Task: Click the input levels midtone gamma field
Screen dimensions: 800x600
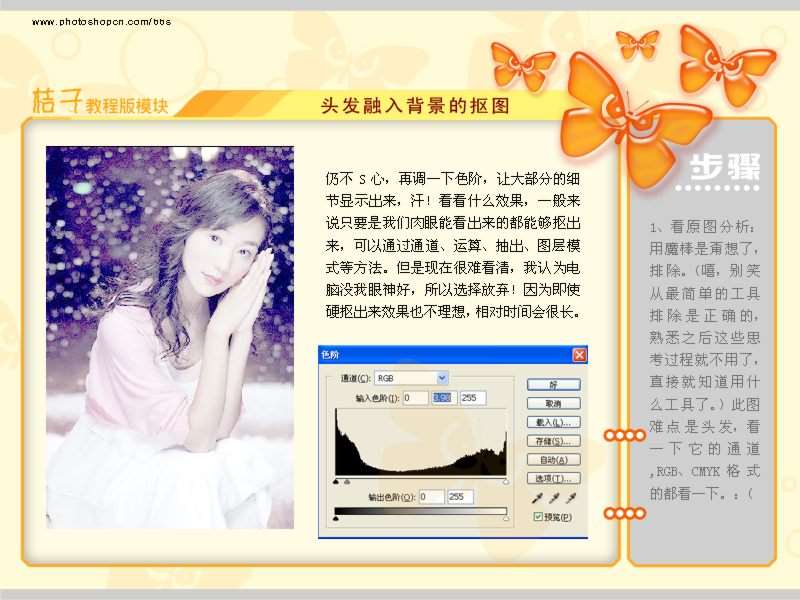Action: (x=443, y=398)
